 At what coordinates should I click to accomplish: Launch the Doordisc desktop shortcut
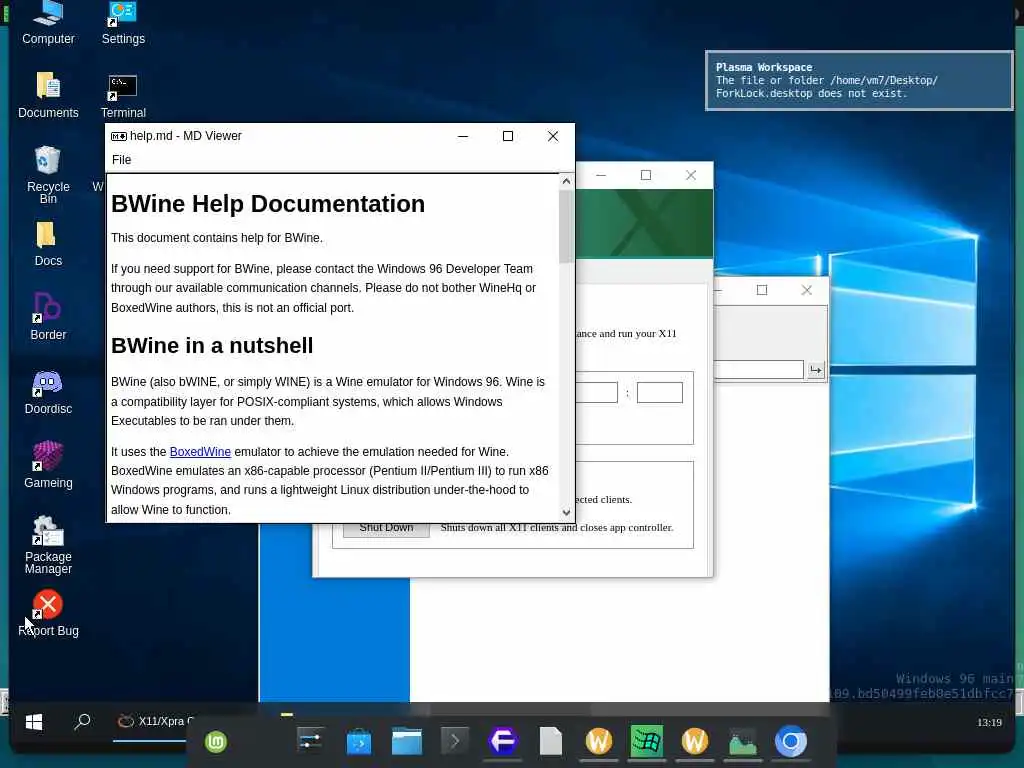(x=48, y=392)
